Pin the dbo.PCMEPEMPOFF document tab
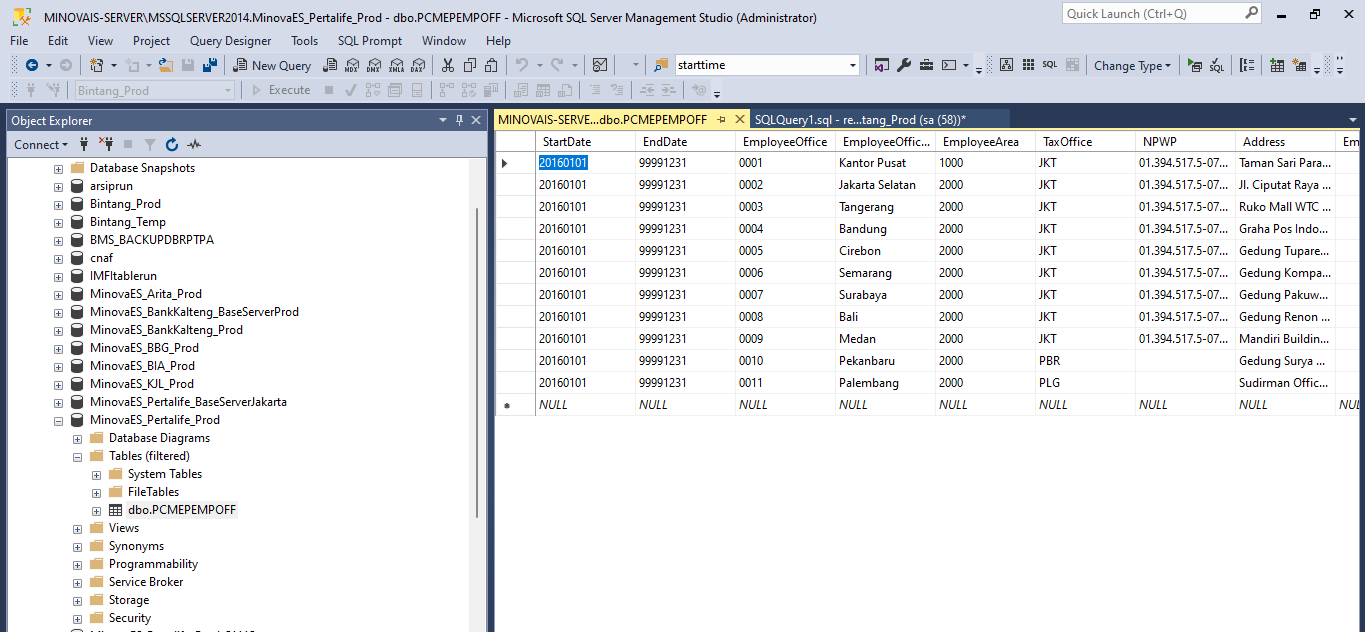Viewport: 1365px width, 632px height. (721, 119)
